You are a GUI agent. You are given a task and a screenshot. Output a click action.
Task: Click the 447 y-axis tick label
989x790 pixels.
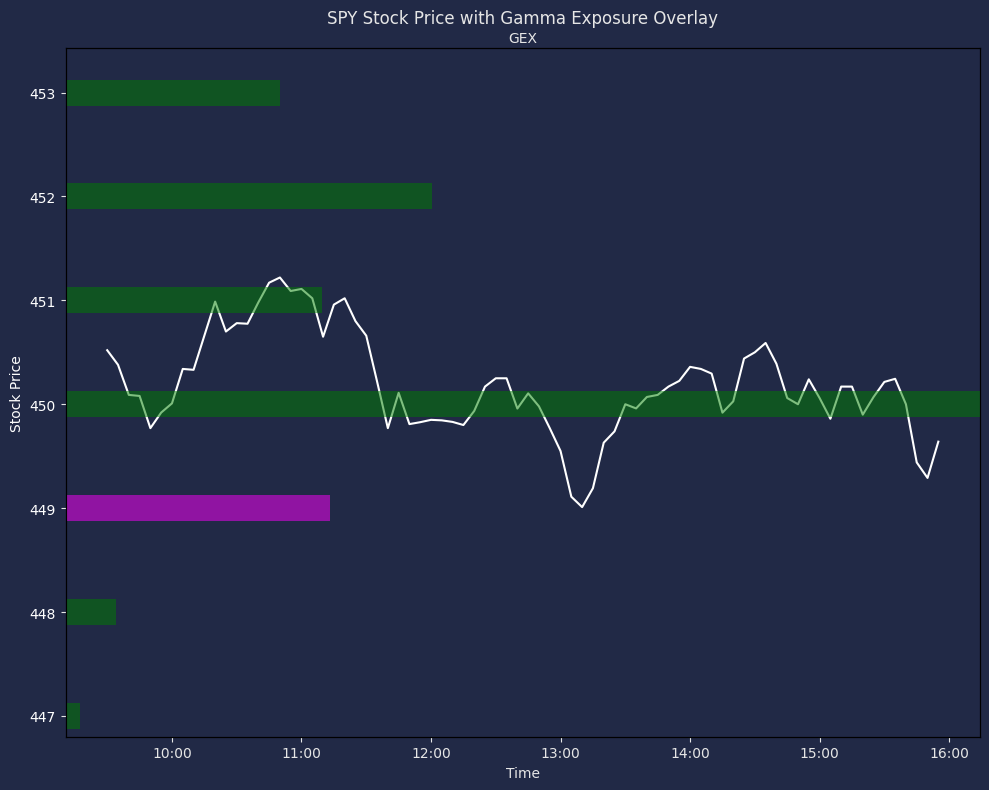42,717
